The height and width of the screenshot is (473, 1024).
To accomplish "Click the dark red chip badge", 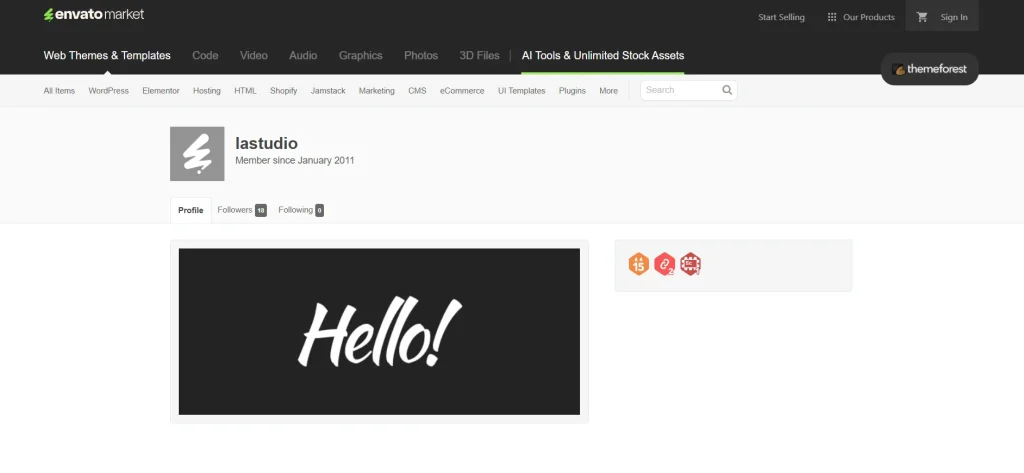I will (690, 265).
